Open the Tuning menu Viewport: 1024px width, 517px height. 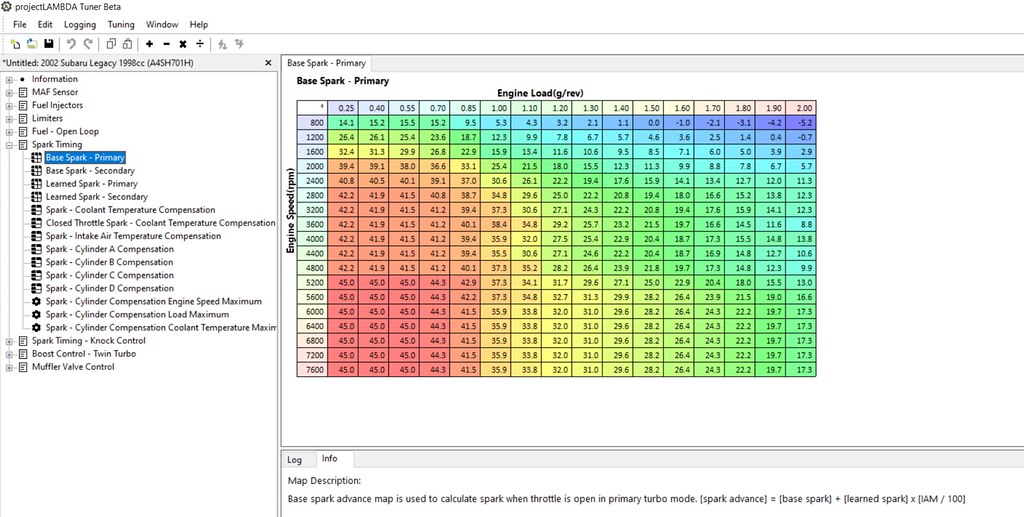click(x=121, y=24)
